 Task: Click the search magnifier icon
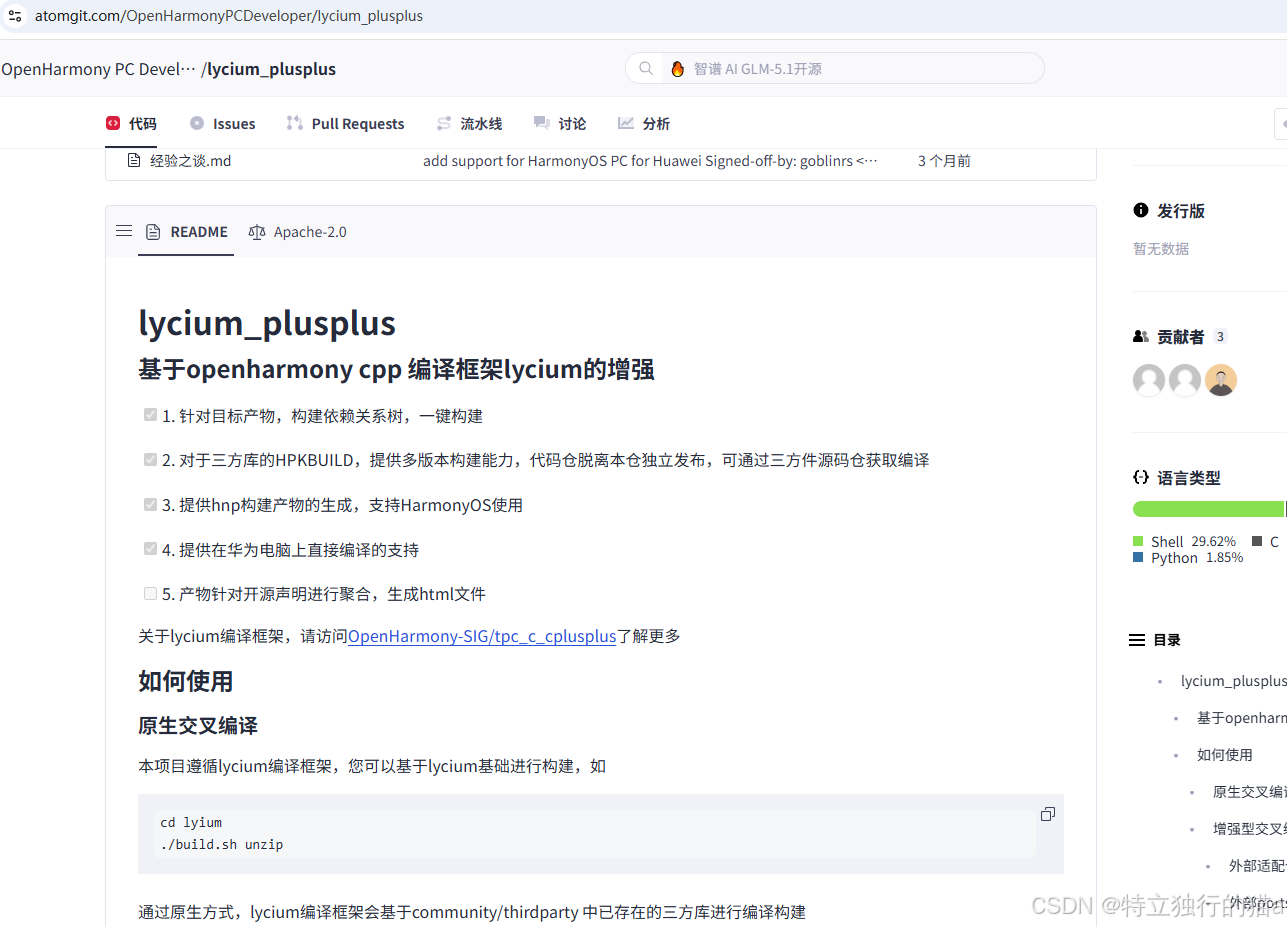pos(647,69)
